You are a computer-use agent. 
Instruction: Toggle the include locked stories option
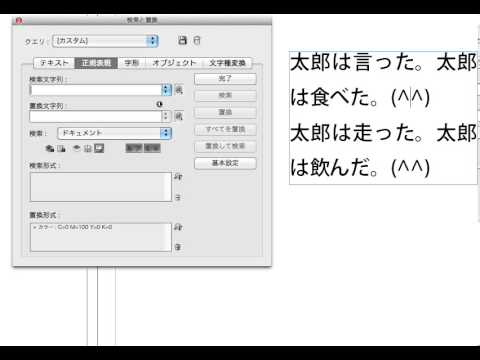click(x=61, y=148)
